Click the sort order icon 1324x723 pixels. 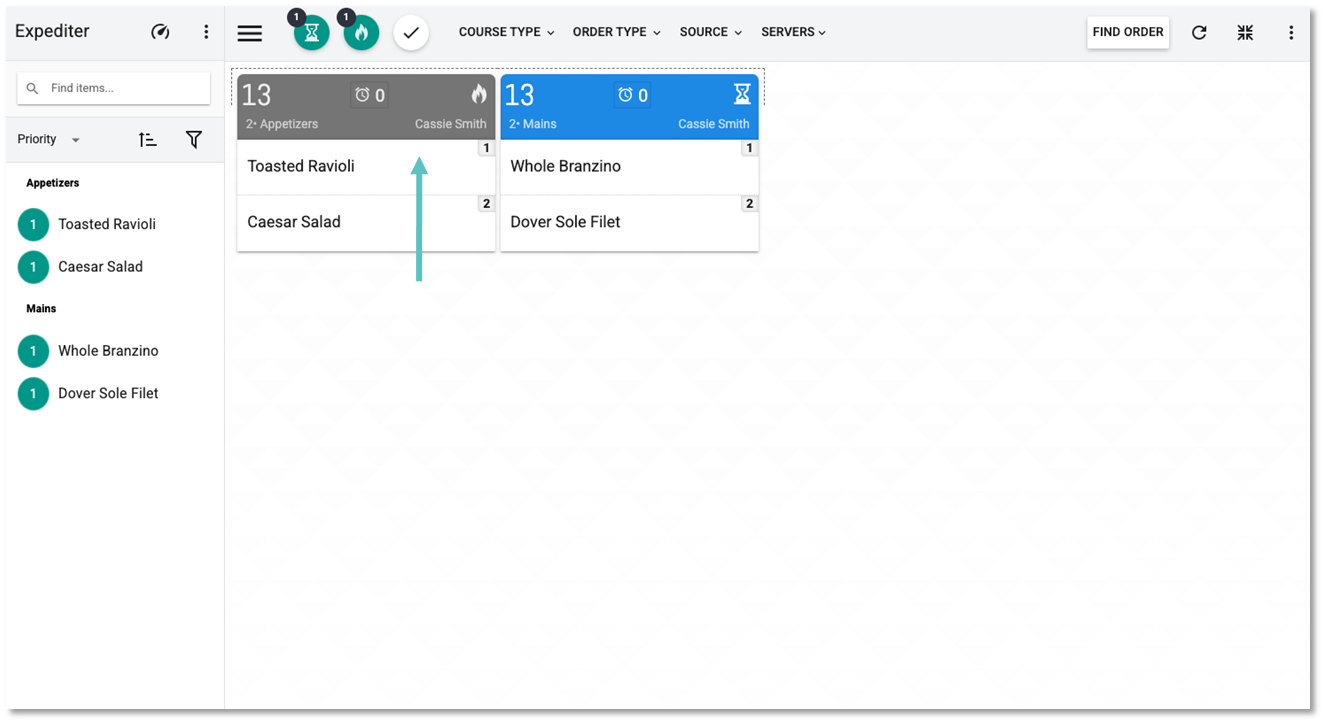pos(148,140)
